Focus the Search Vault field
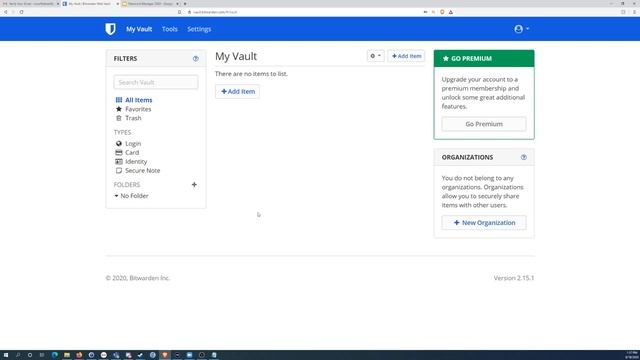640x360 pixels. [x=156, y=82]
